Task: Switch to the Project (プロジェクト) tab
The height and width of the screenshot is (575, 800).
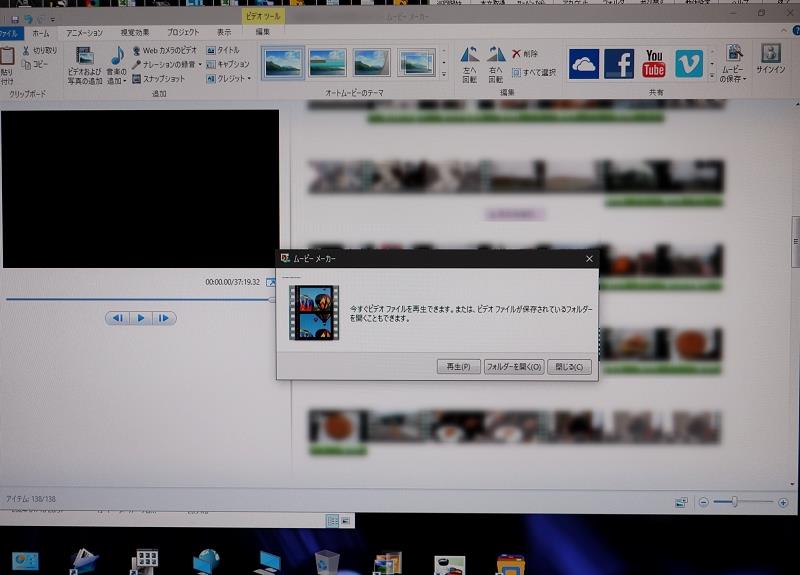Action: coord(183,32)
